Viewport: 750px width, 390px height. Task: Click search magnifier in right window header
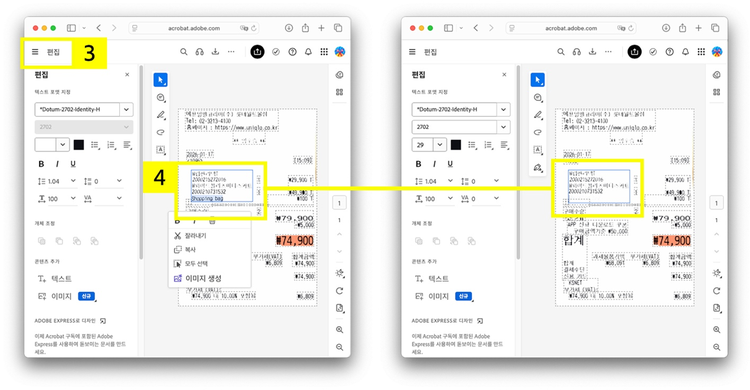[561, 52]
